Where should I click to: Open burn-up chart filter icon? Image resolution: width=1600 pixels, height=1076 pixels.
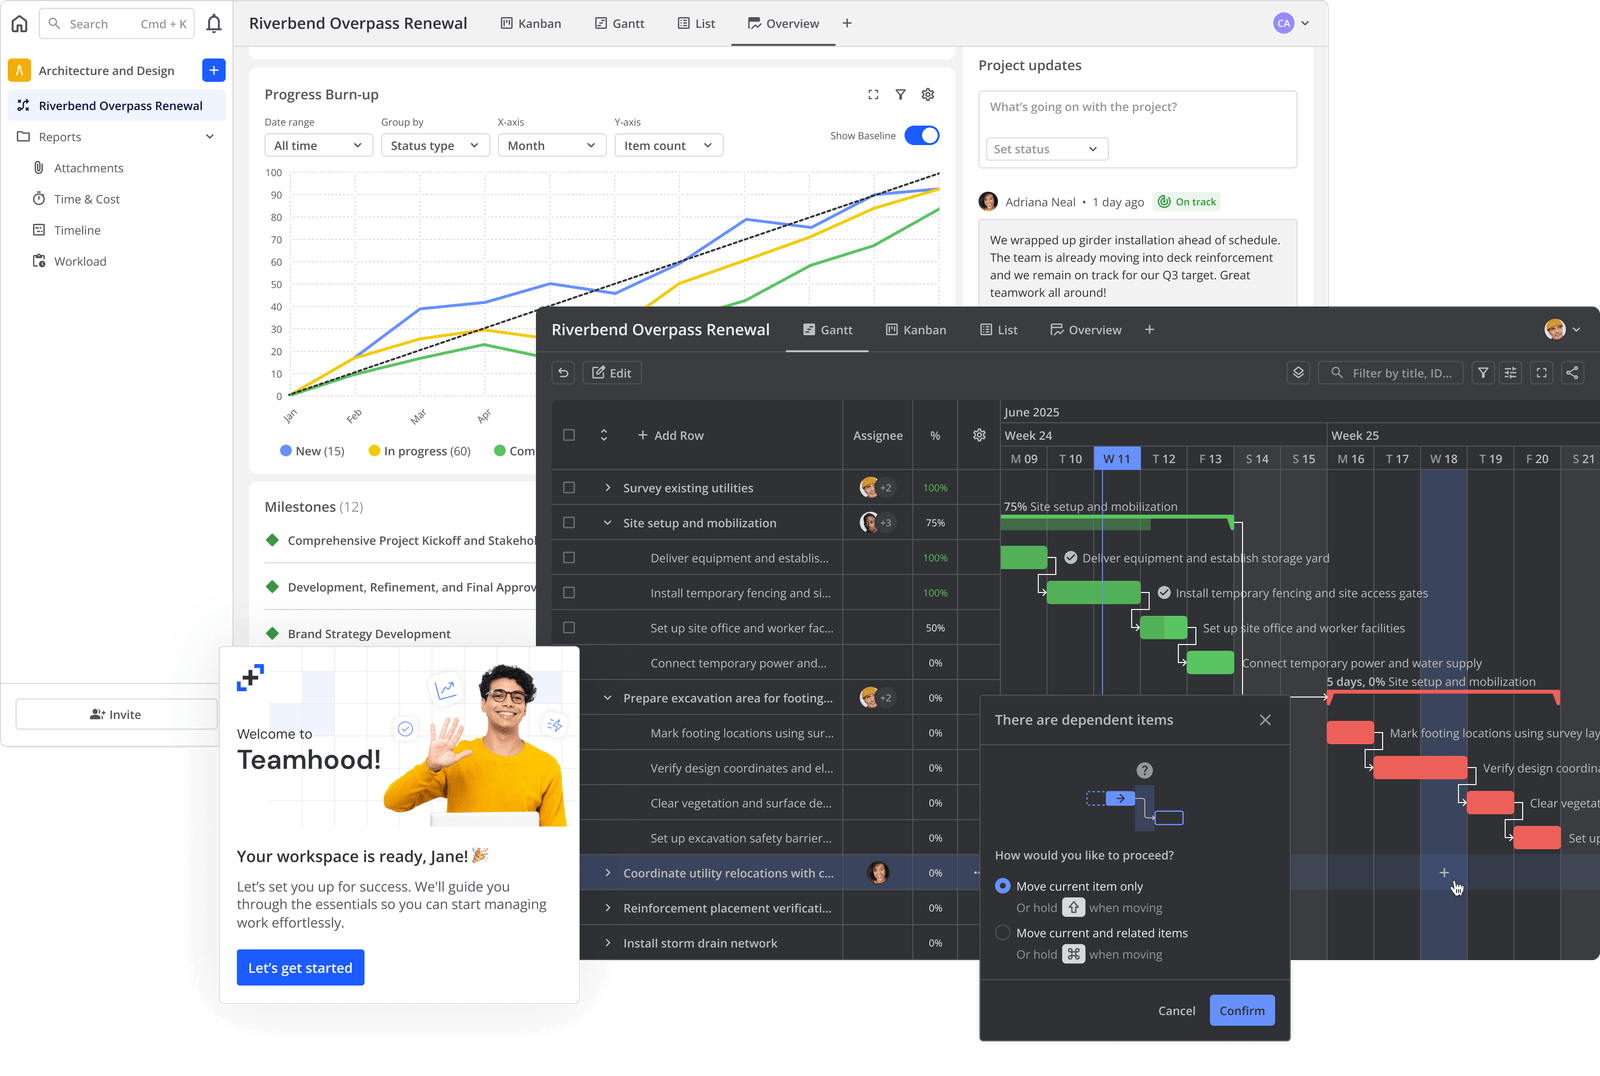coord(900,94)
